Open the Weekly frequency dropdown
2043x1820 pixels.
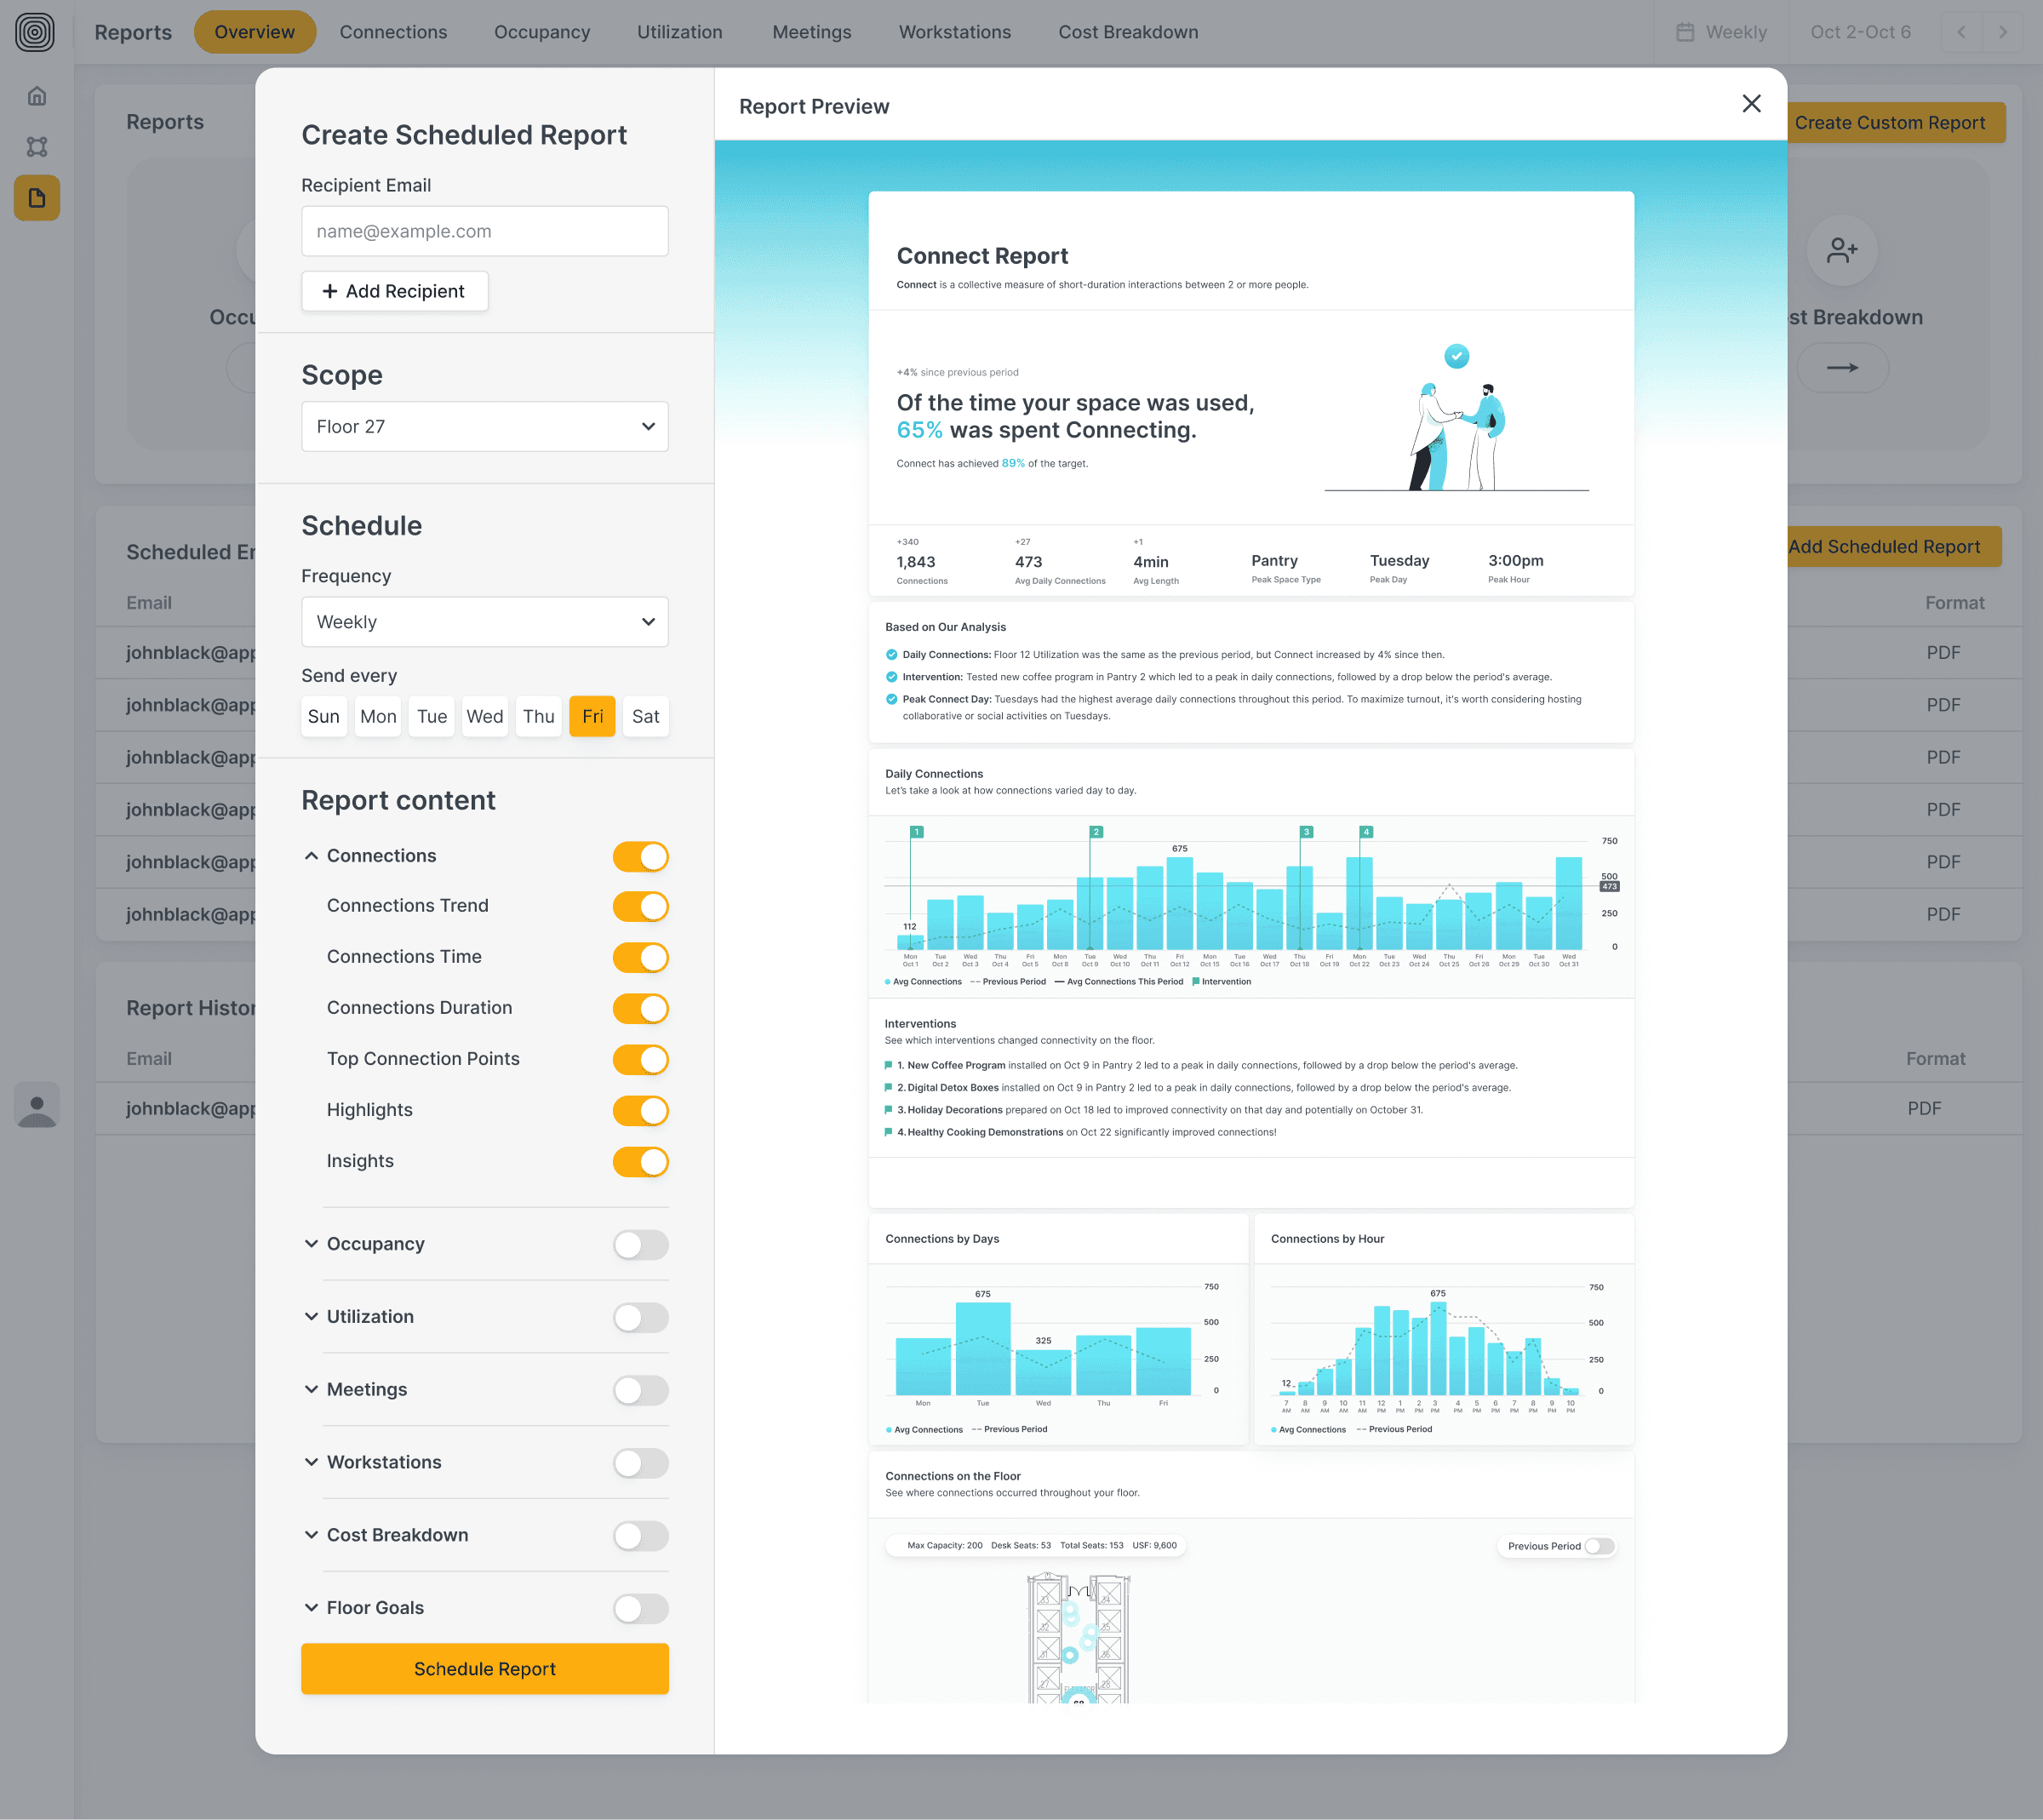(x=485, y=622)
